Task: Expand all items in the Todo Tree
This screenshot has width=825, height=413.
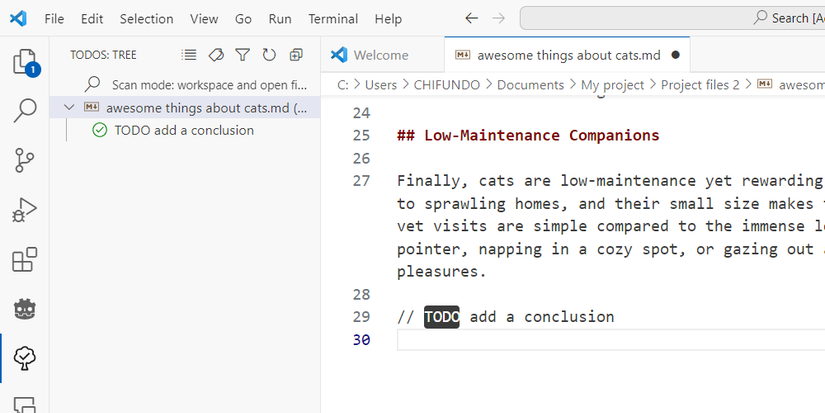Action: point(296,55)
